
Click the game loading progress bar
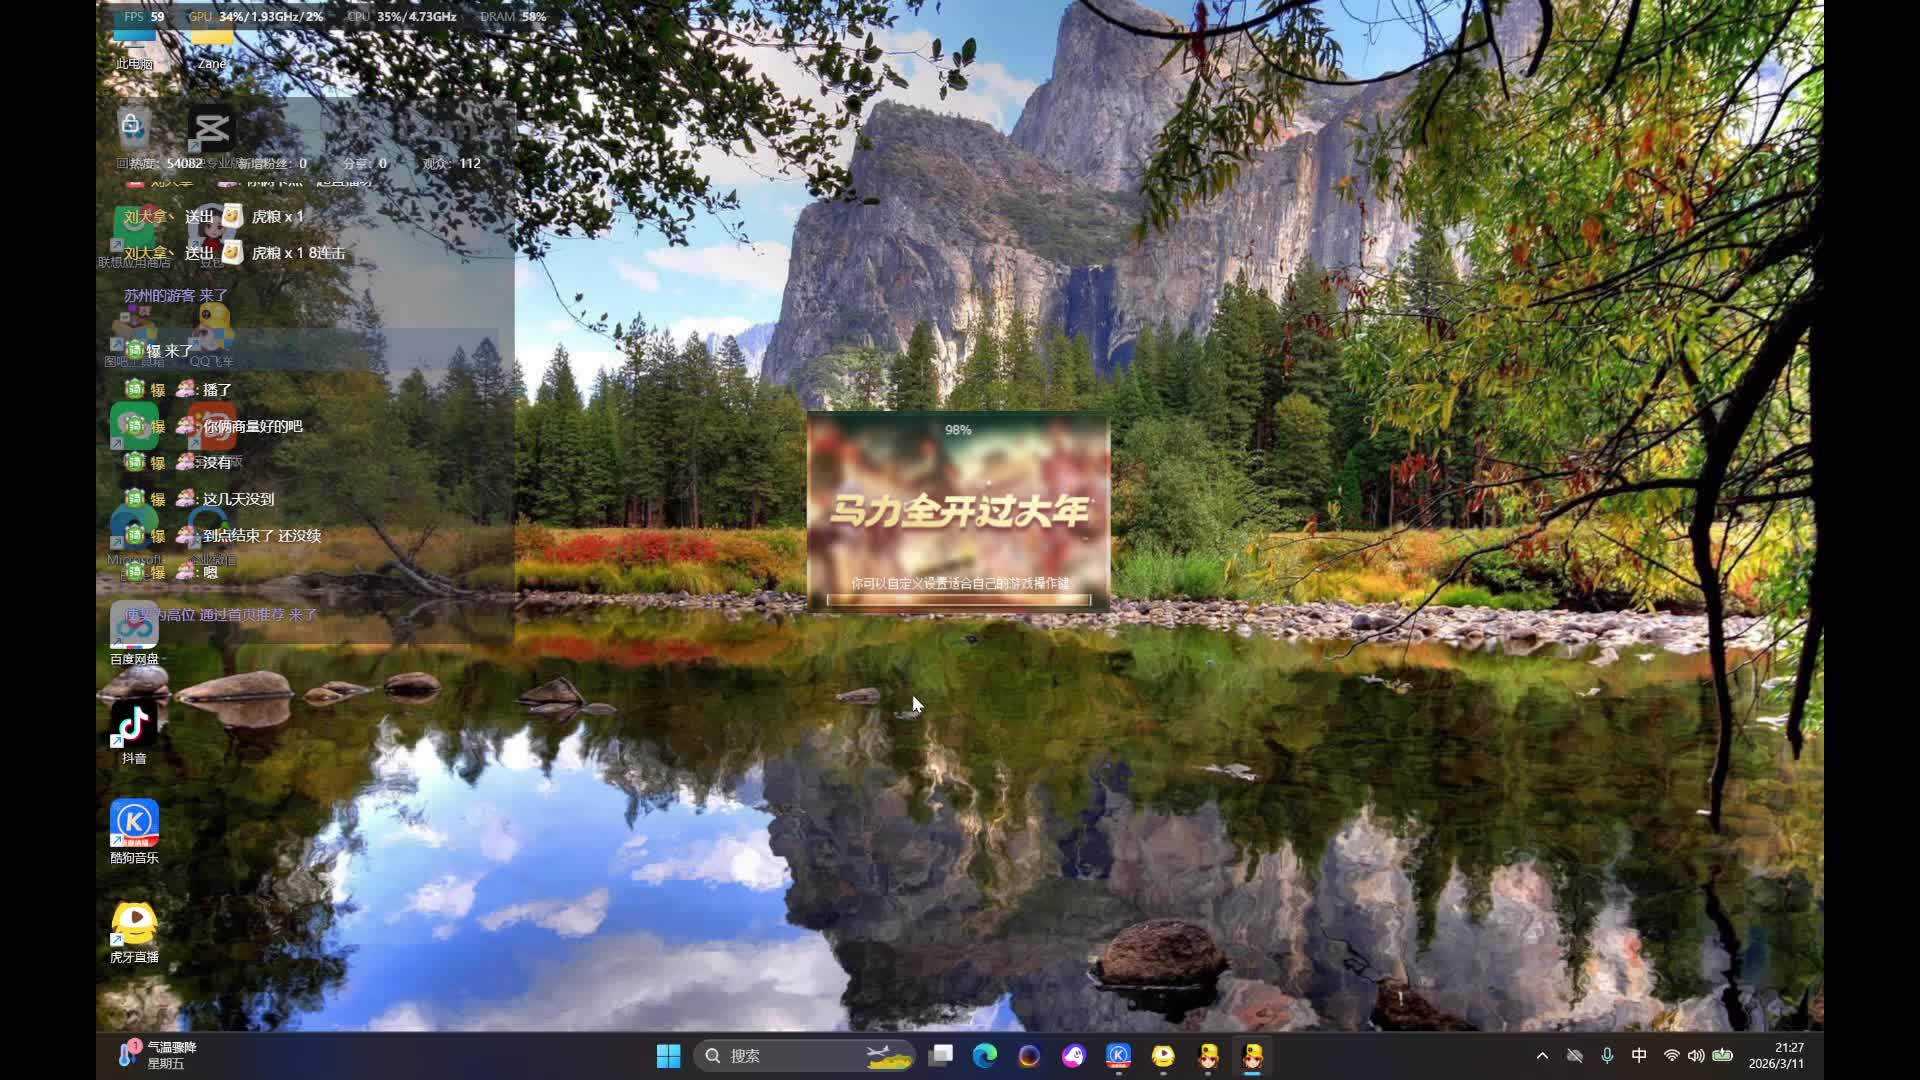tap(958, 600)
